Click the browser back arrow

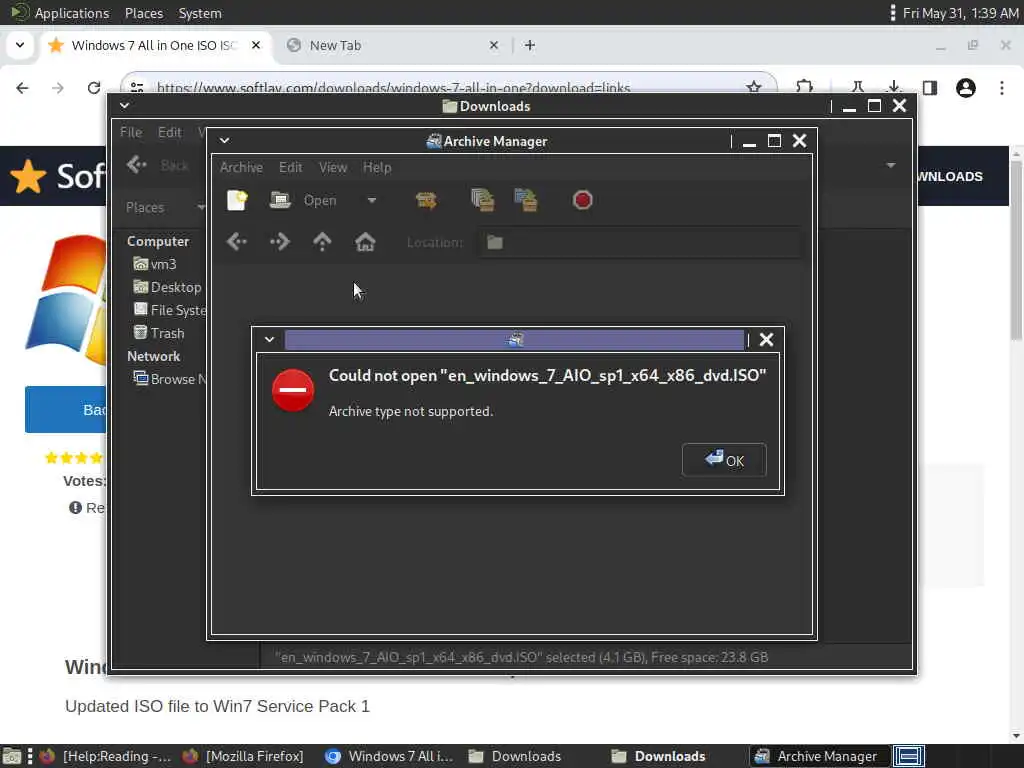(x=22, y=88)
